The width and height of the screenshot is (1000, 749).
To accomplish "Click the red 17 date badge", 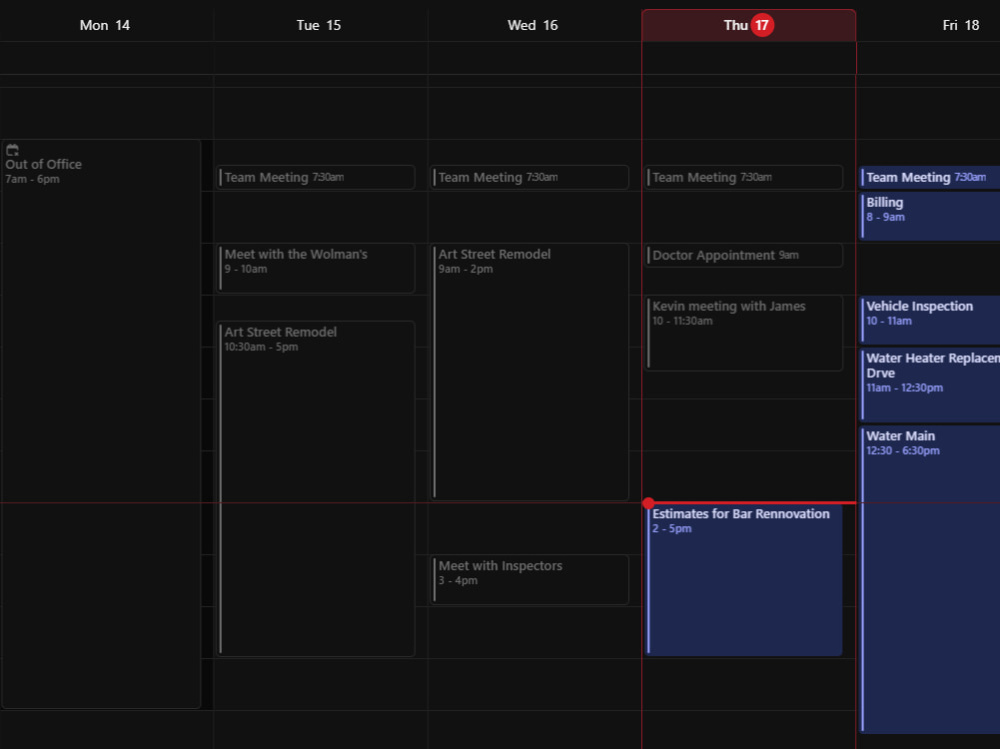I will tap(762, 26).
